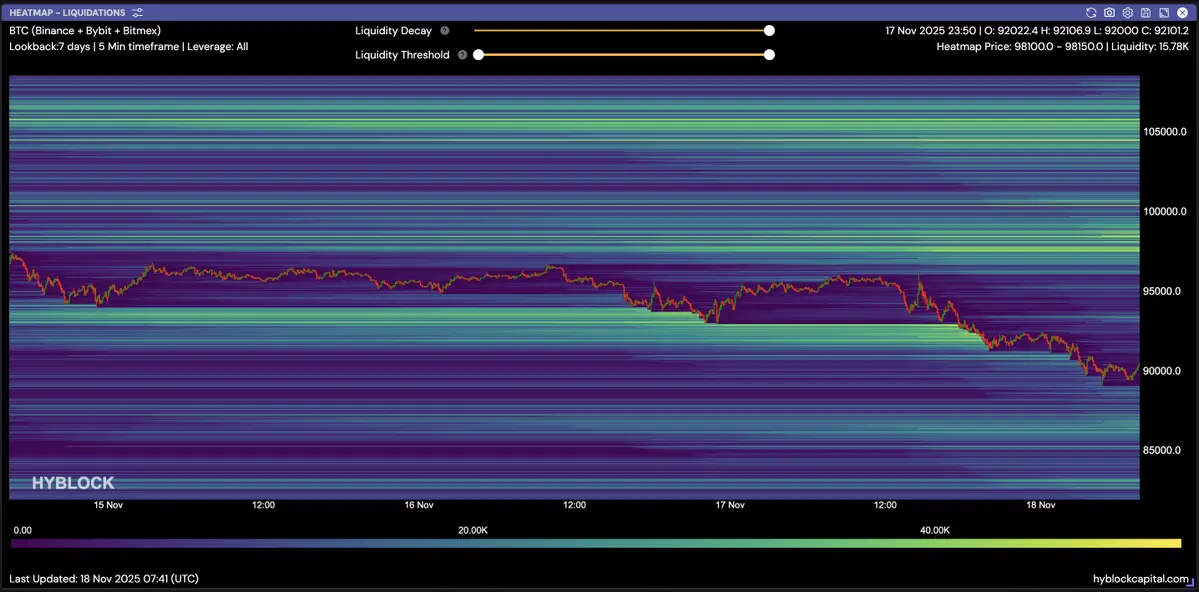Click the 17 Nov time axis label
Image resolution: width=1199 pixels, height=592 pixels.
click(x=730, y=505)
